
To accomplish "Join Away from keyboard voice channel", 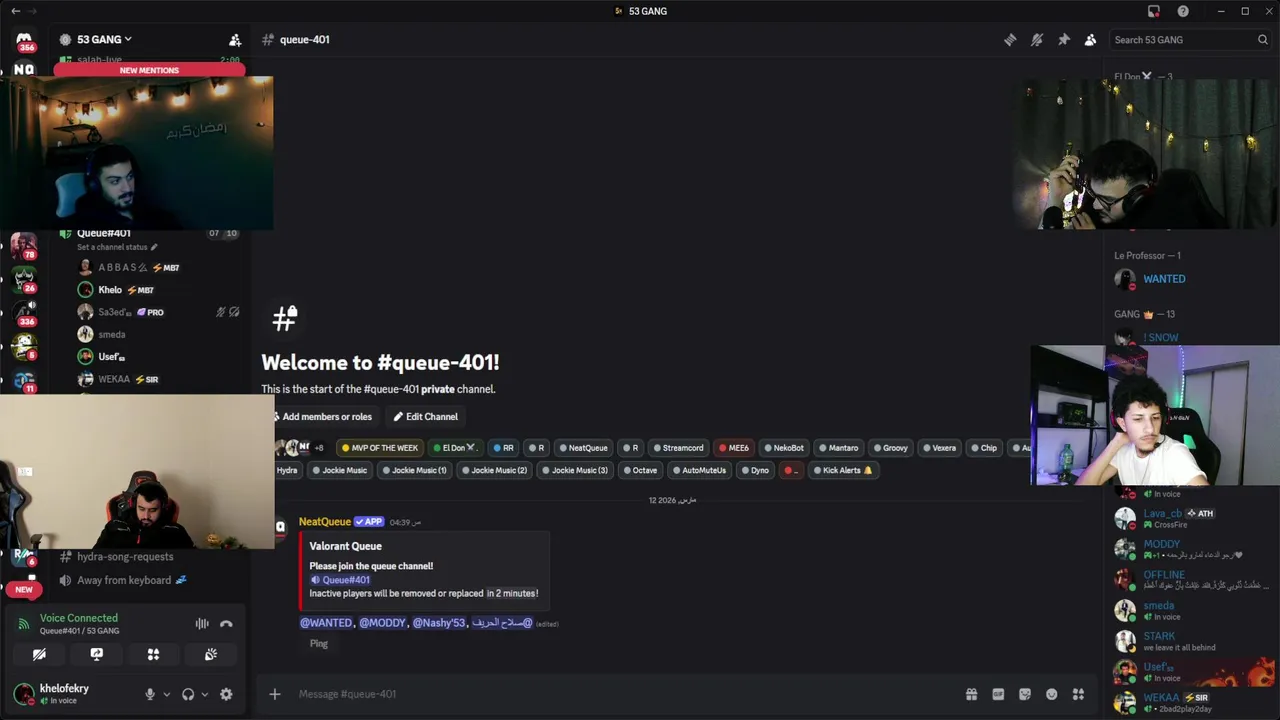I will click(x=132, y=580).
